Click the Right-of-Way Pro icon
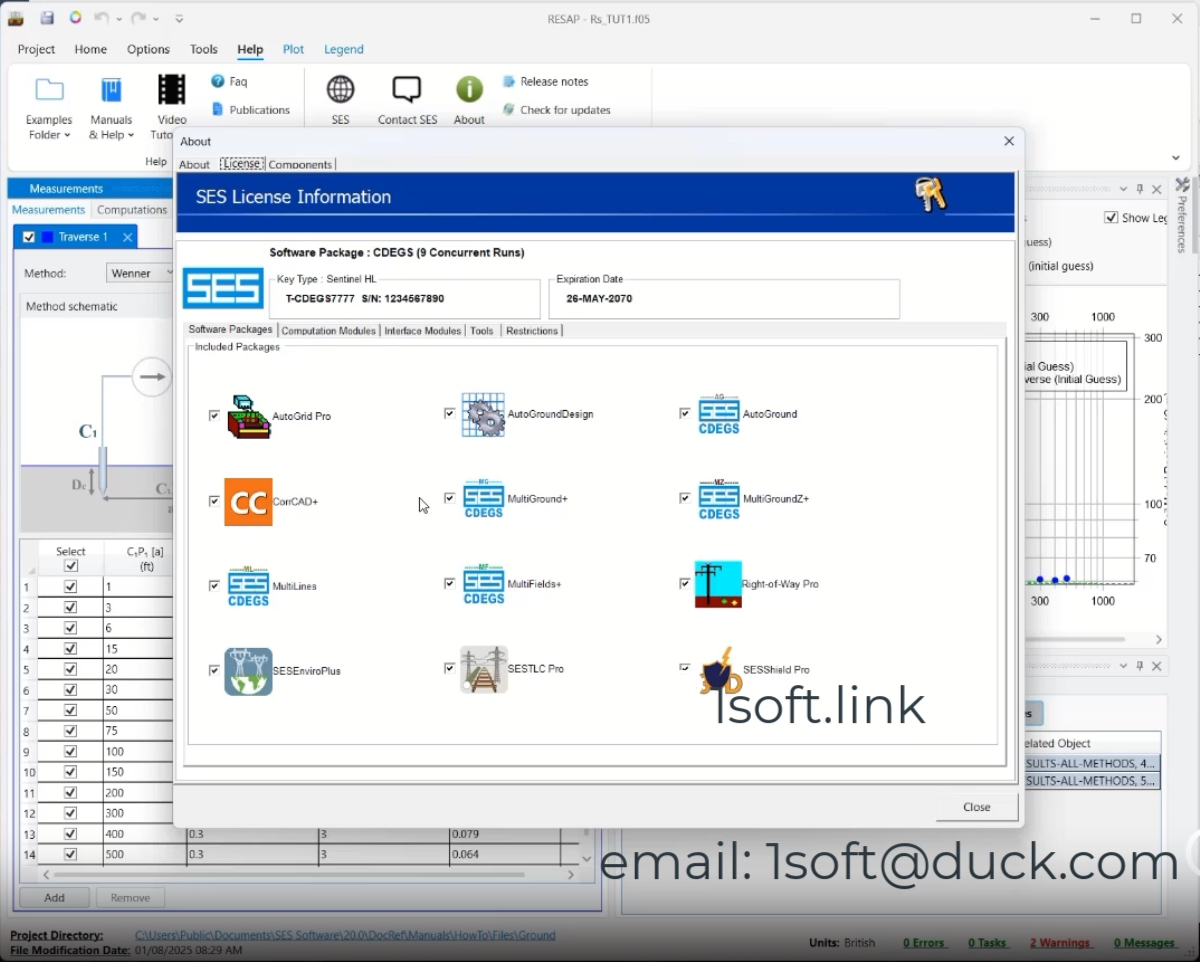The width and height of the screenshot is (1200, 962). [x=718, y=584]
